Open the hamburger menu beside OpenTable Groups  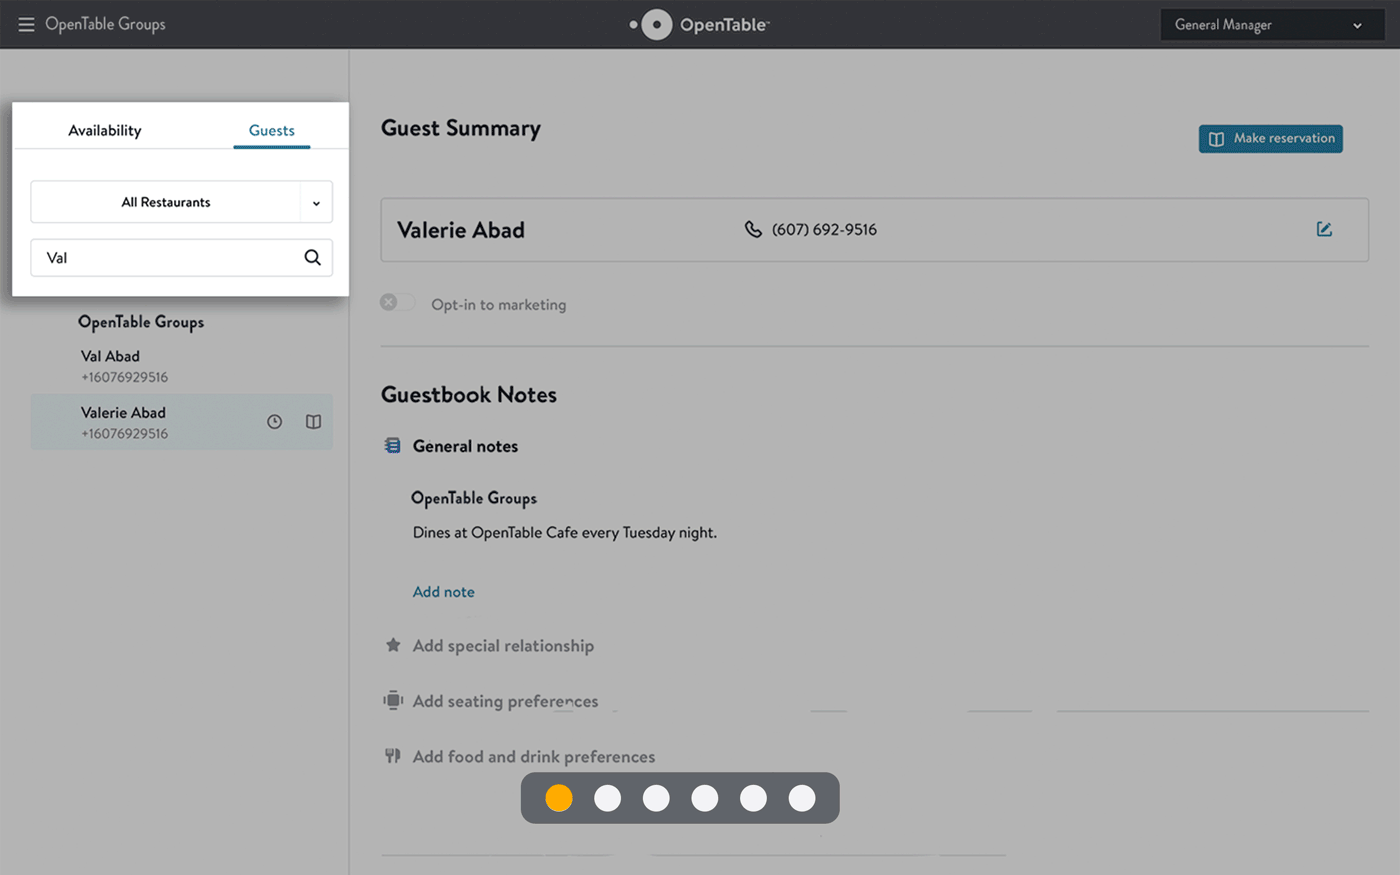tap(26, 24)
